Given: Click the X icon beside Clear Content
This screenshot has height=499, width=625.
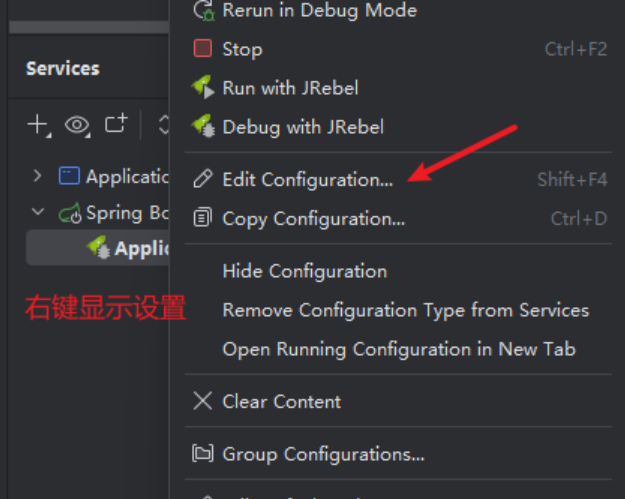Looking at the screenshot, I should (x=203, y=401).
